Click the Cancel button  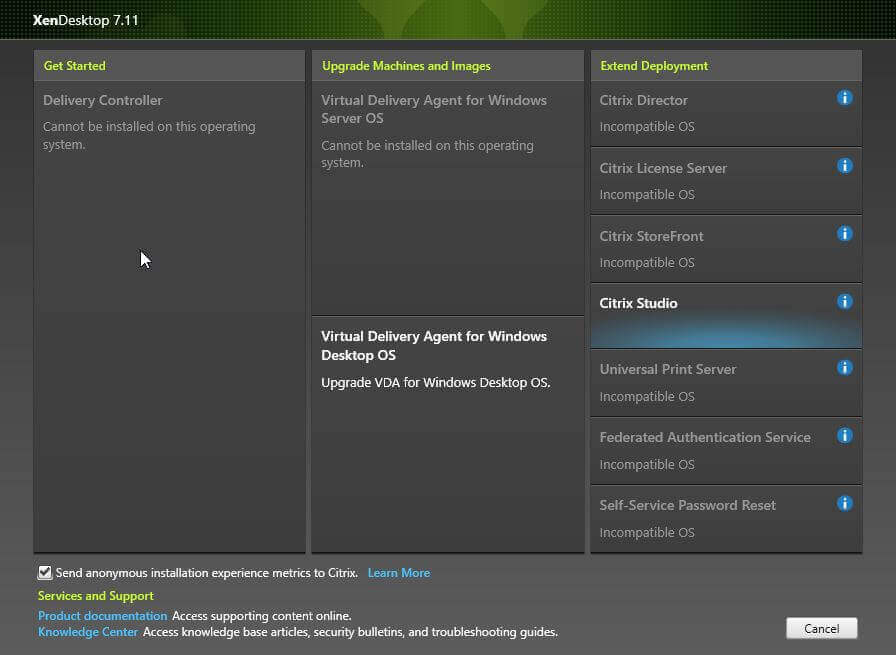pos(822,629)
